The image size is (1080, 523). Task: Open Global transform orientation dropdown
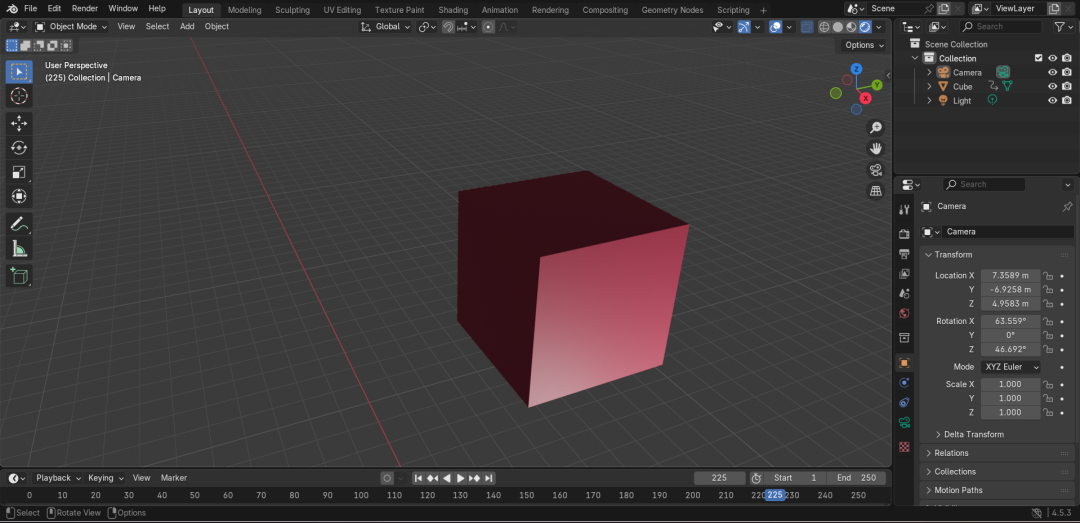click(x=386, y=27)
